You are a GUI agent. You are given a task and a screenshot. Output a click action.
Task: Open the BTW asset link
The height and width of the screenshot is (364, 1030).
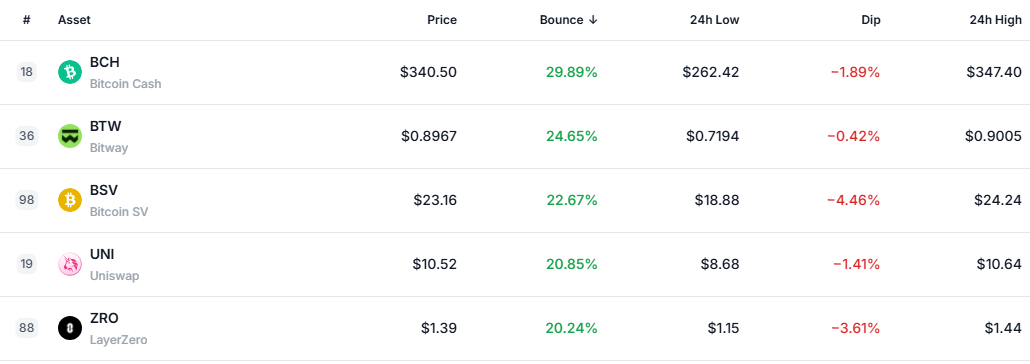pos(106,126)
